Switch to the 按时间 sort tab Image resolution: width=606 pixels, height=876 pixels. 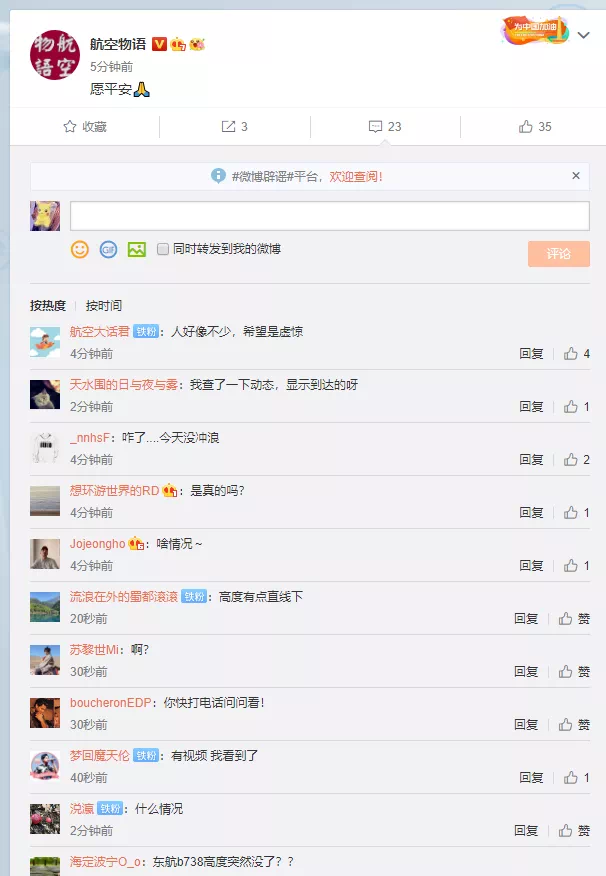click(x=104, y=306)
